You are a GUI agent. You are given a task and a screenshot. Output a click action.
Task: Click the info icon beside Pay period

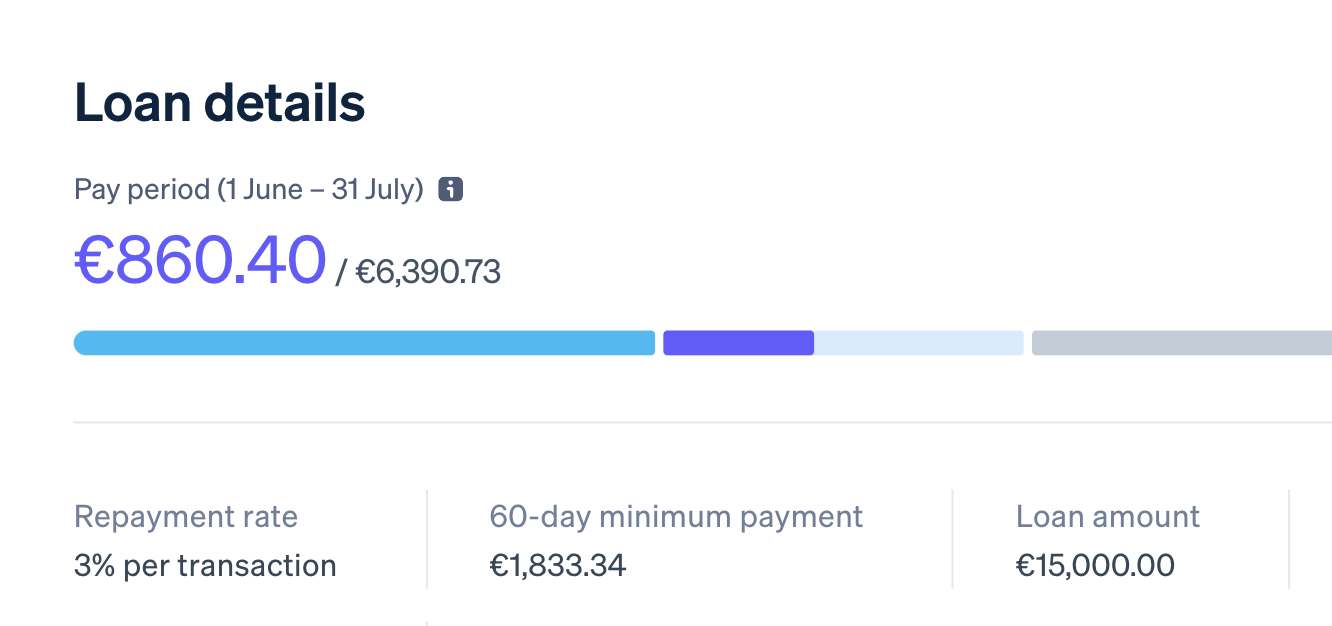coord(451,189)
